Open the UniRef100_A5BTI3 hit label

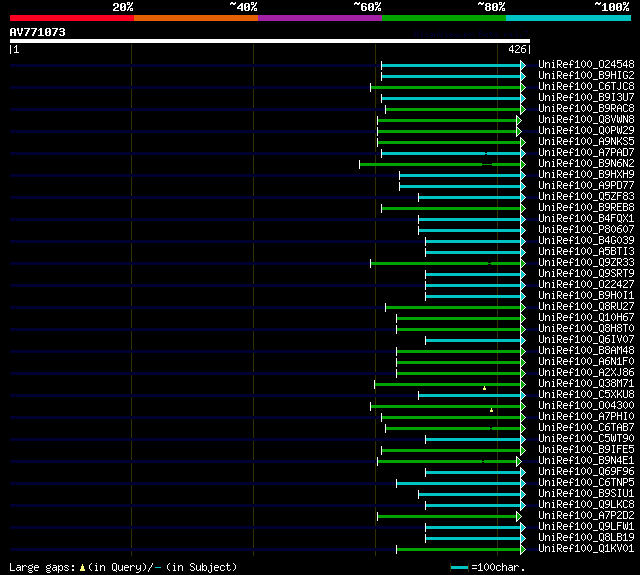[586, 252]
